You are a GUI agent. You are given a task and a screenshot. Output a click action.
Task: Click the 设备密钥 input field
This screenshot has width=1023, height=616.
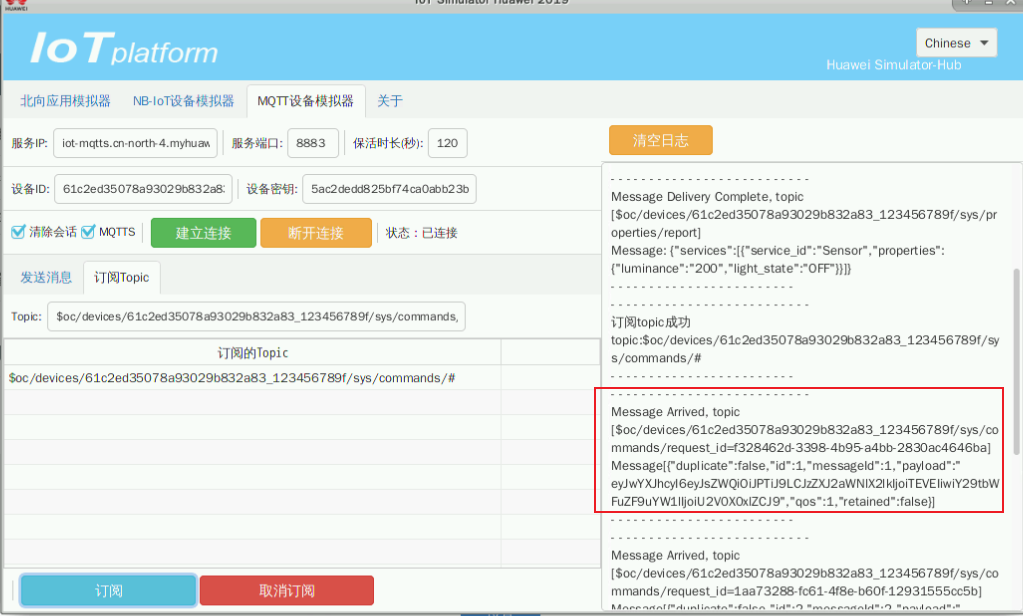(x=389, y=189)
